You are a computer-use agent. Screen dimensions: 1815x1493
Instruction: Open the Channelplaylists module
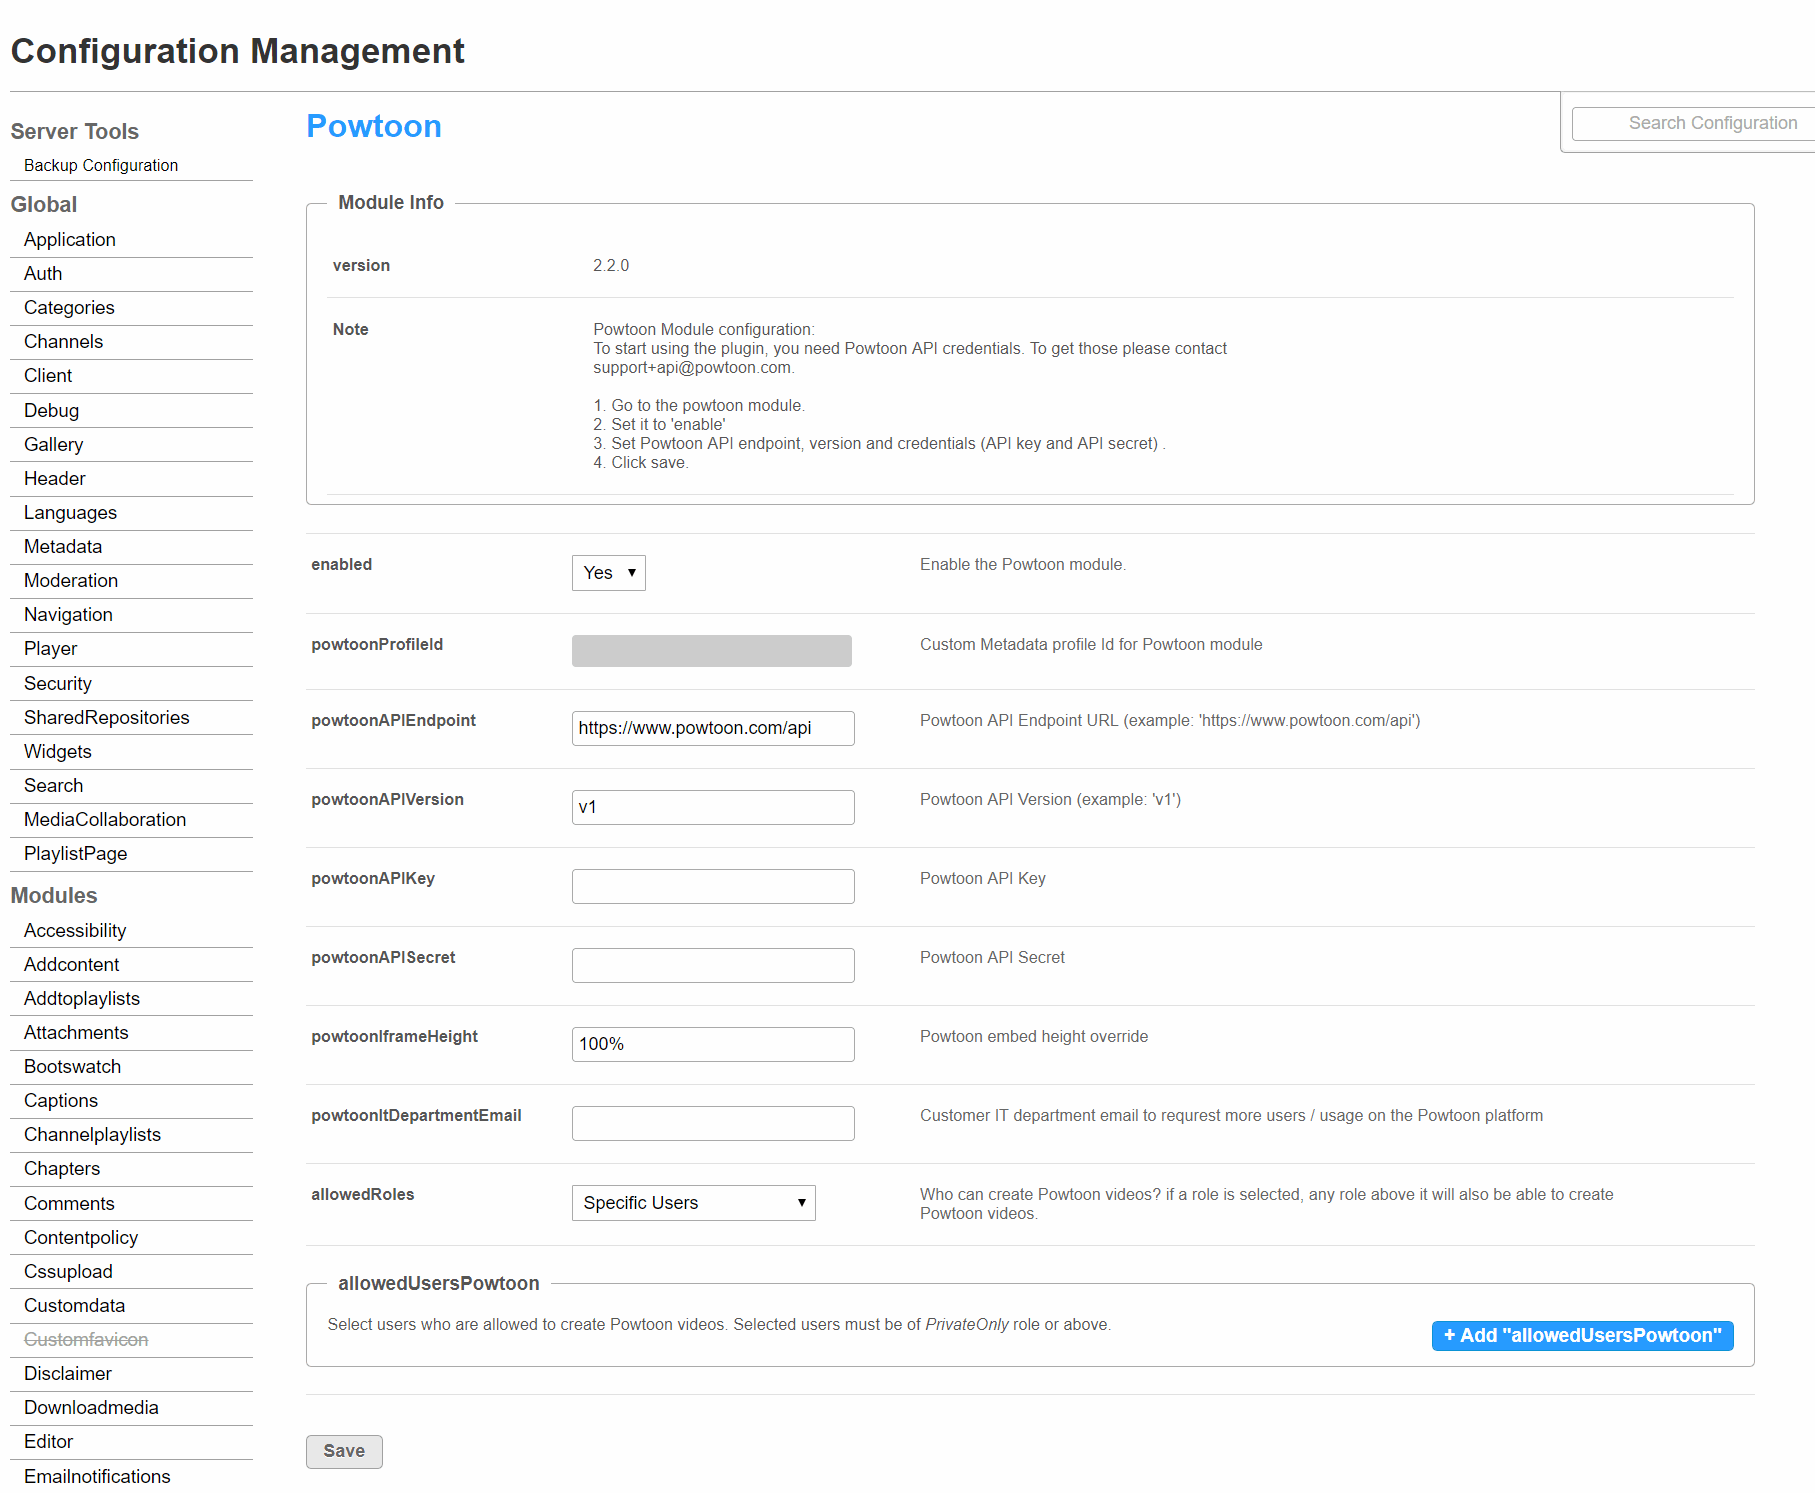pos(92,1135)
